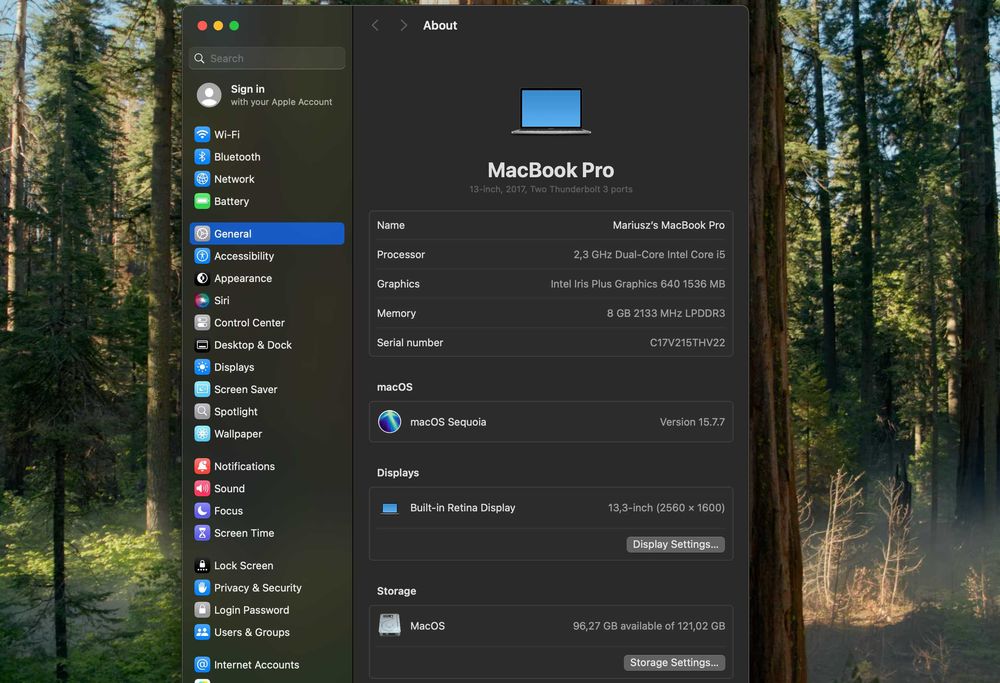Click the green zoom window button
1000x683 pixels.
tap(234, 26)
